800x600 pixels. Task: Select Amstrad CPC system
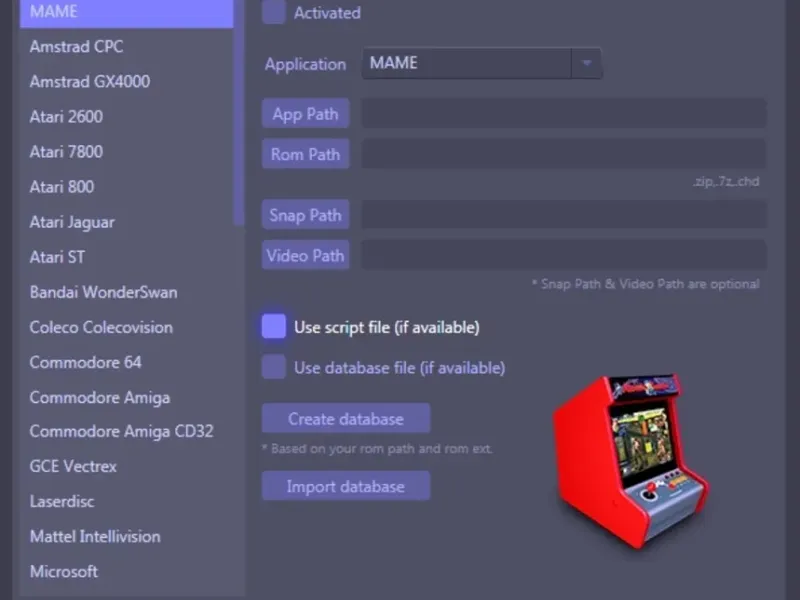click(77, 46)
